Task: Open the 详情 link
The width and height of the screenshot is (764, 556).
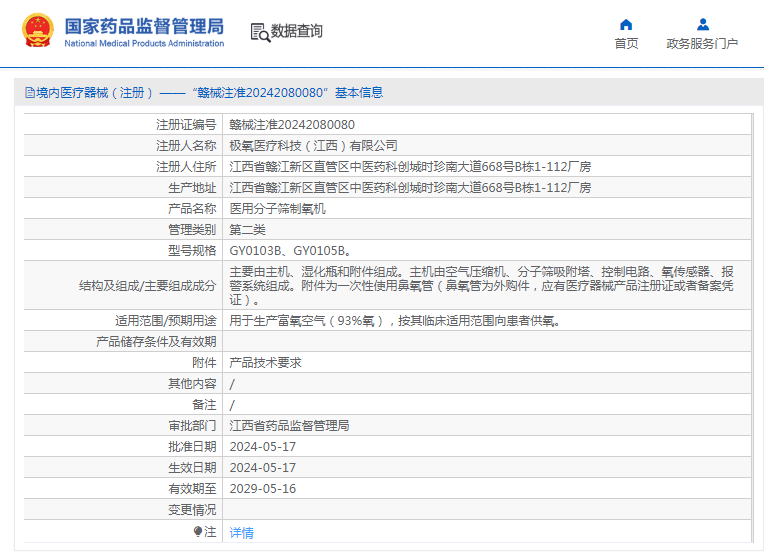Action: [241, 533]
